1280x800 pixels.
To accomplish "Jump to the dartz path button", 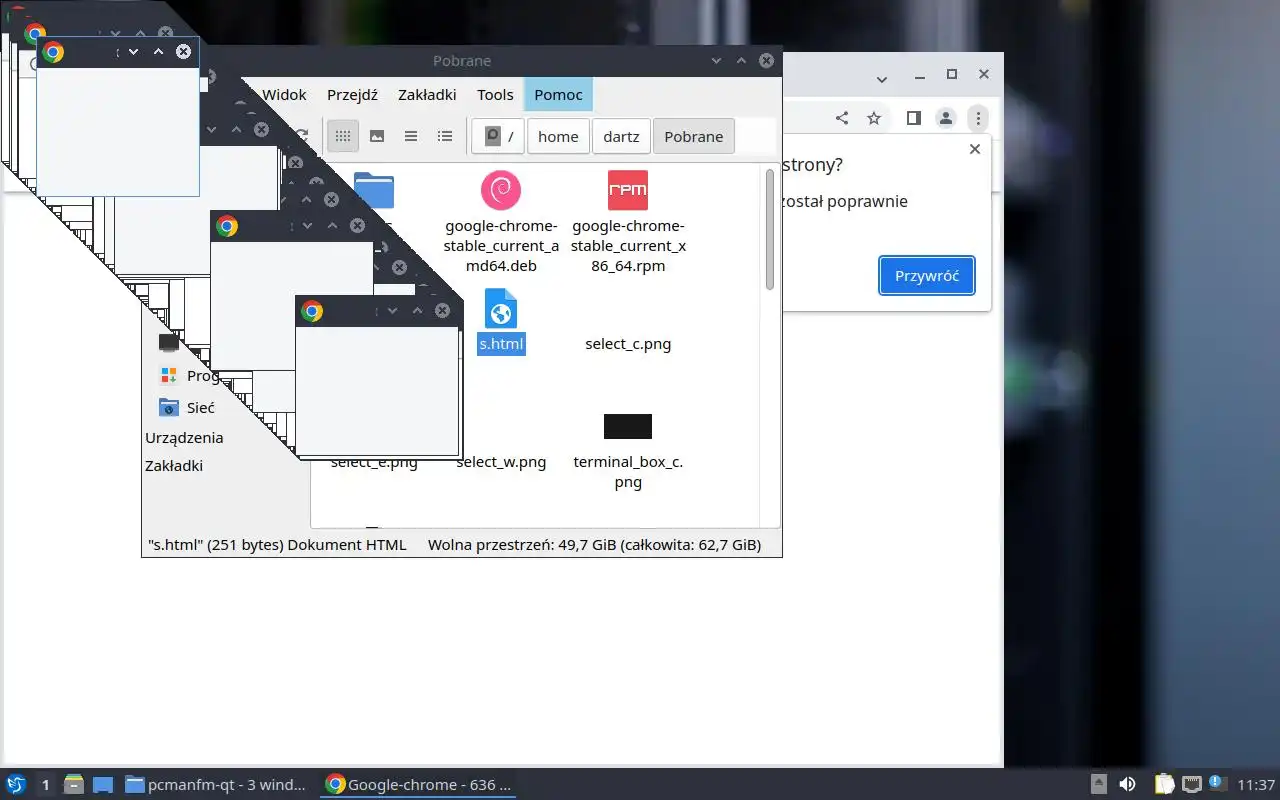I will tap(621, 137).
